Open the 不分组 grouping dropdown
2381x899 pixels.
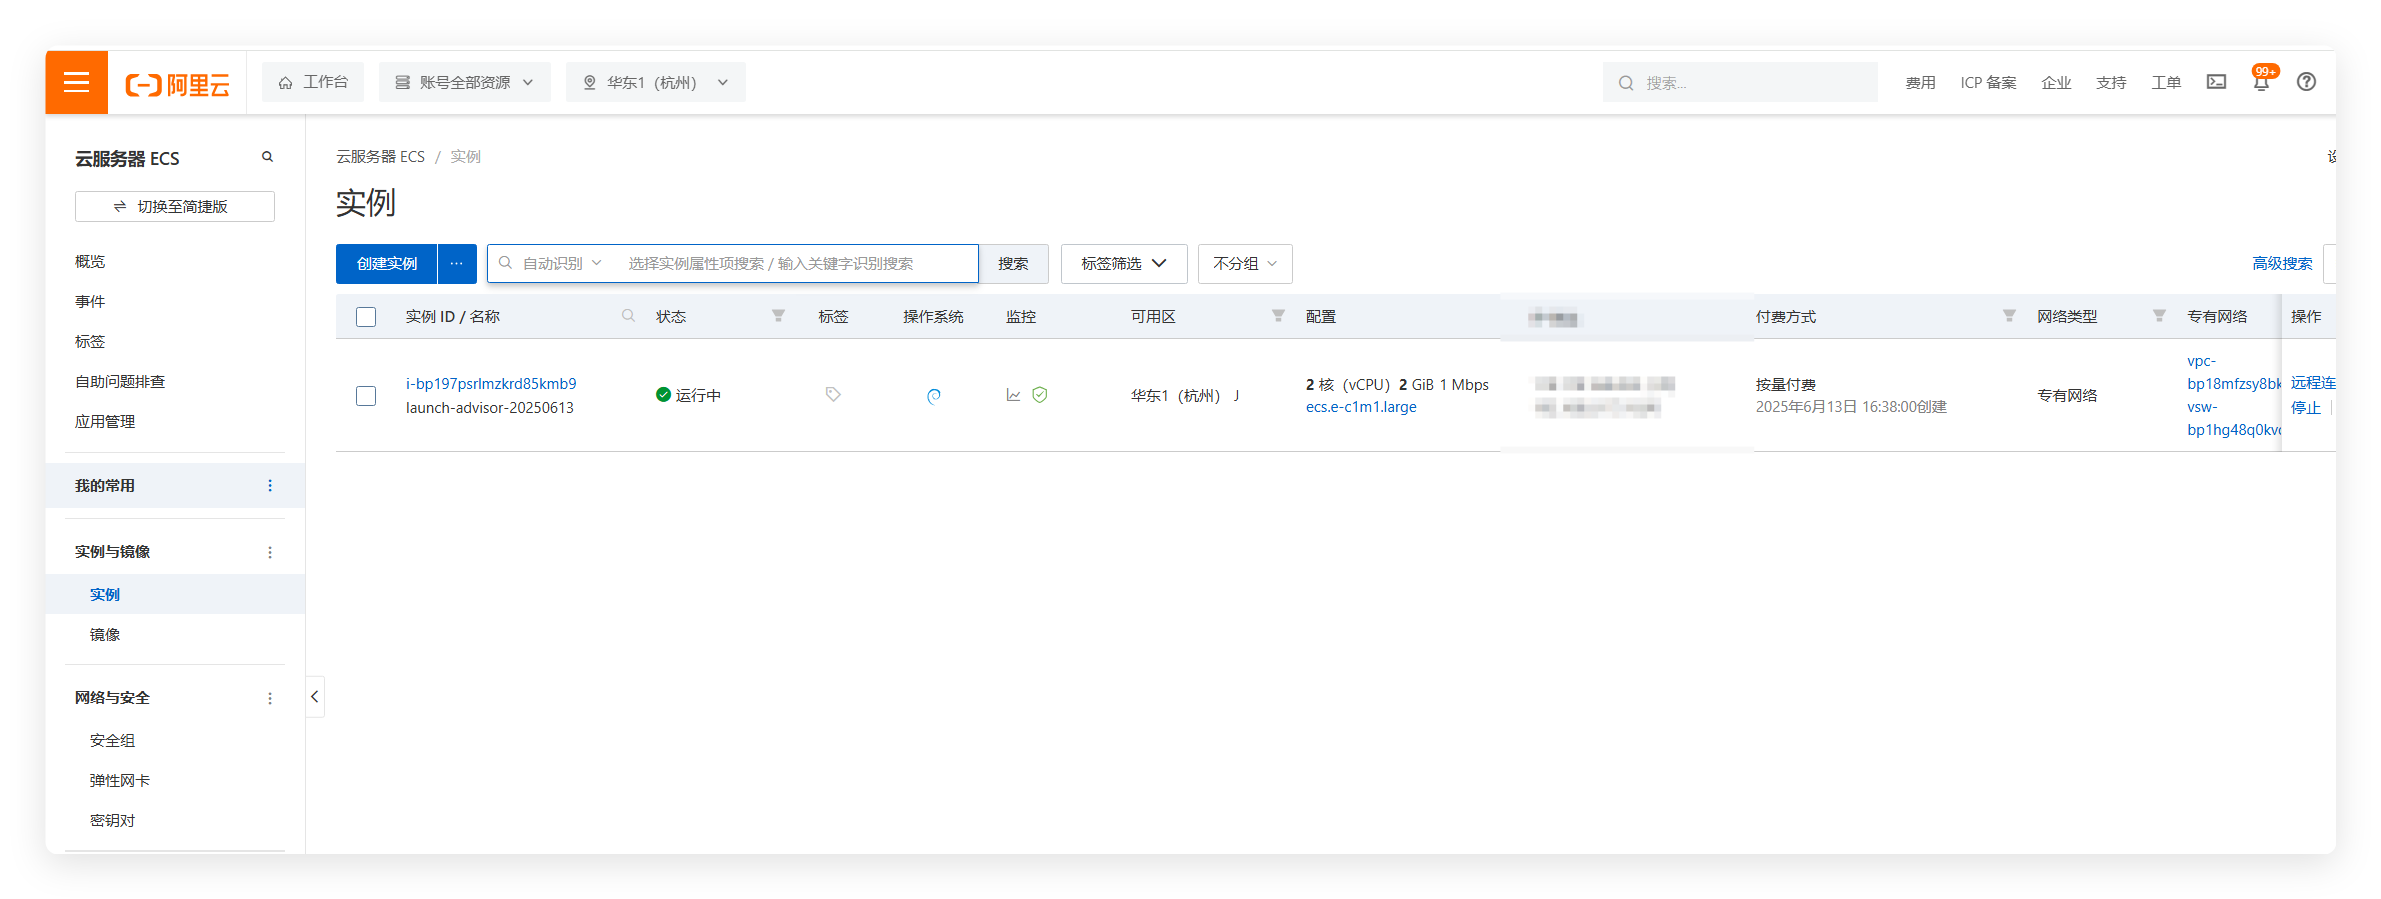pyautogui.click(x=1244, y=264)
